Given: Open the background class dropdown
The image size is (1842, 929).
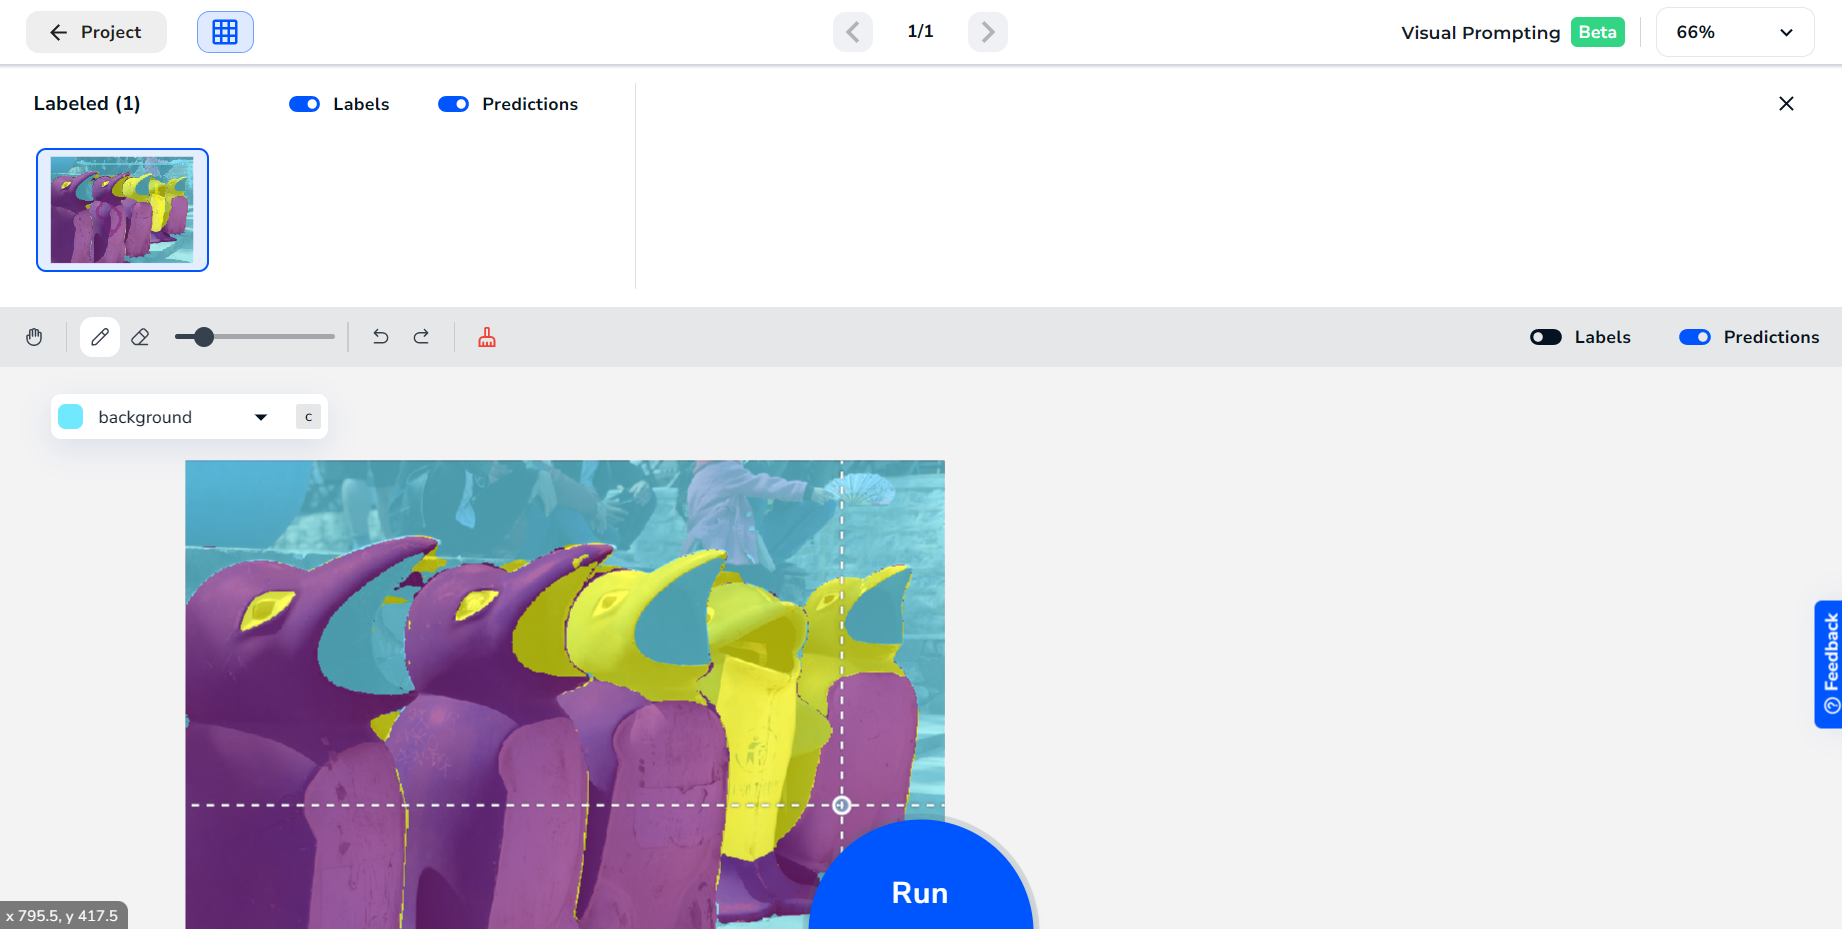Looking at the screenshot, I should tap(189, 417).
